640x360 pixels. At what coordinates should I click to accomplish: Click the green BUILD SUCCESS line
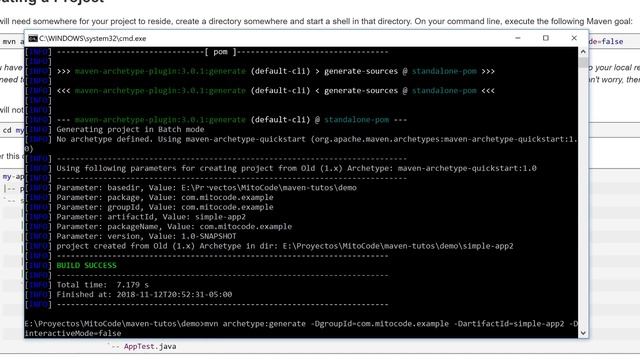coord(87,265)
